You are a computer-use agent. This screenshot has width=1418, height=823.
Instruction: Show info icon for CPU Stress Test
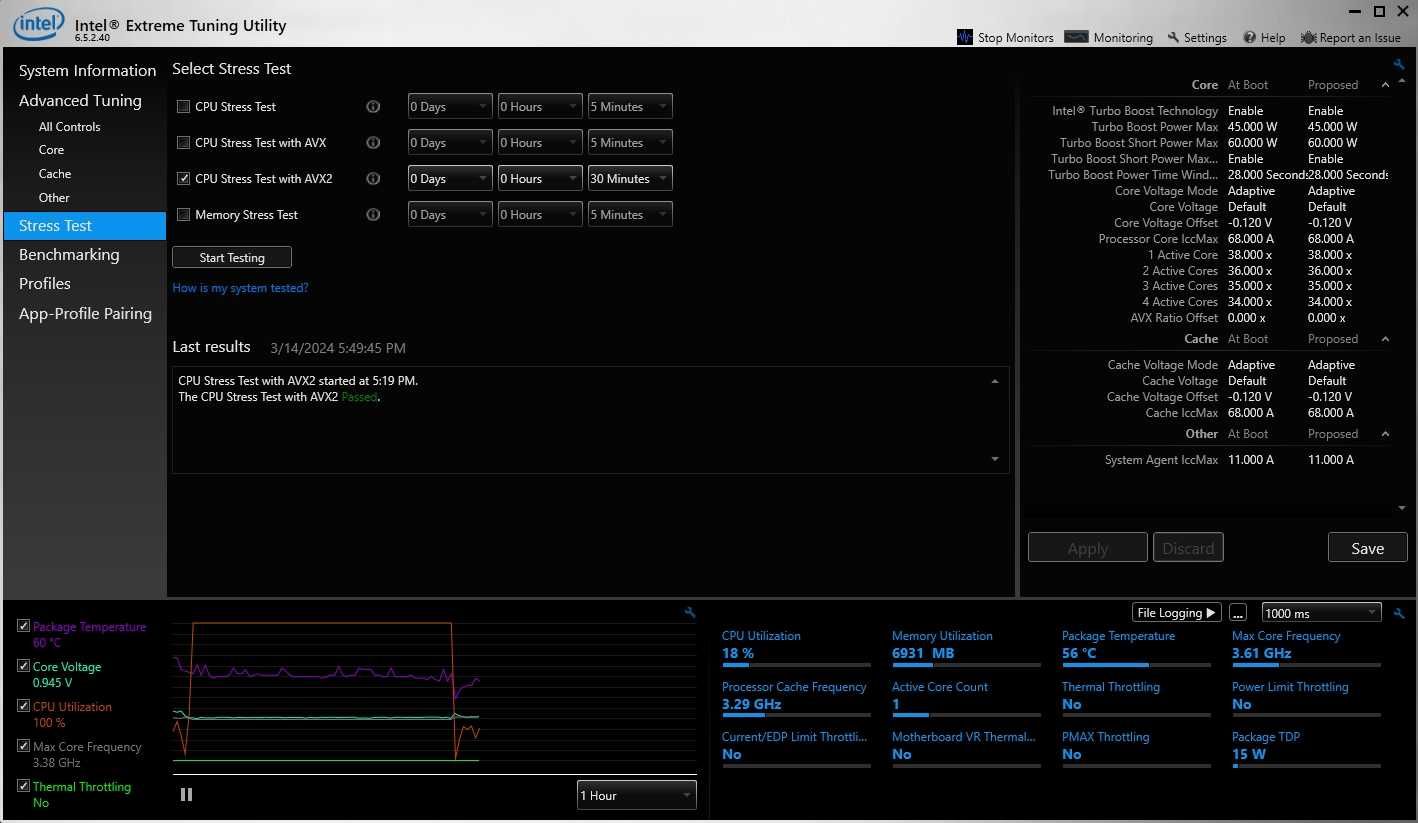373,106
